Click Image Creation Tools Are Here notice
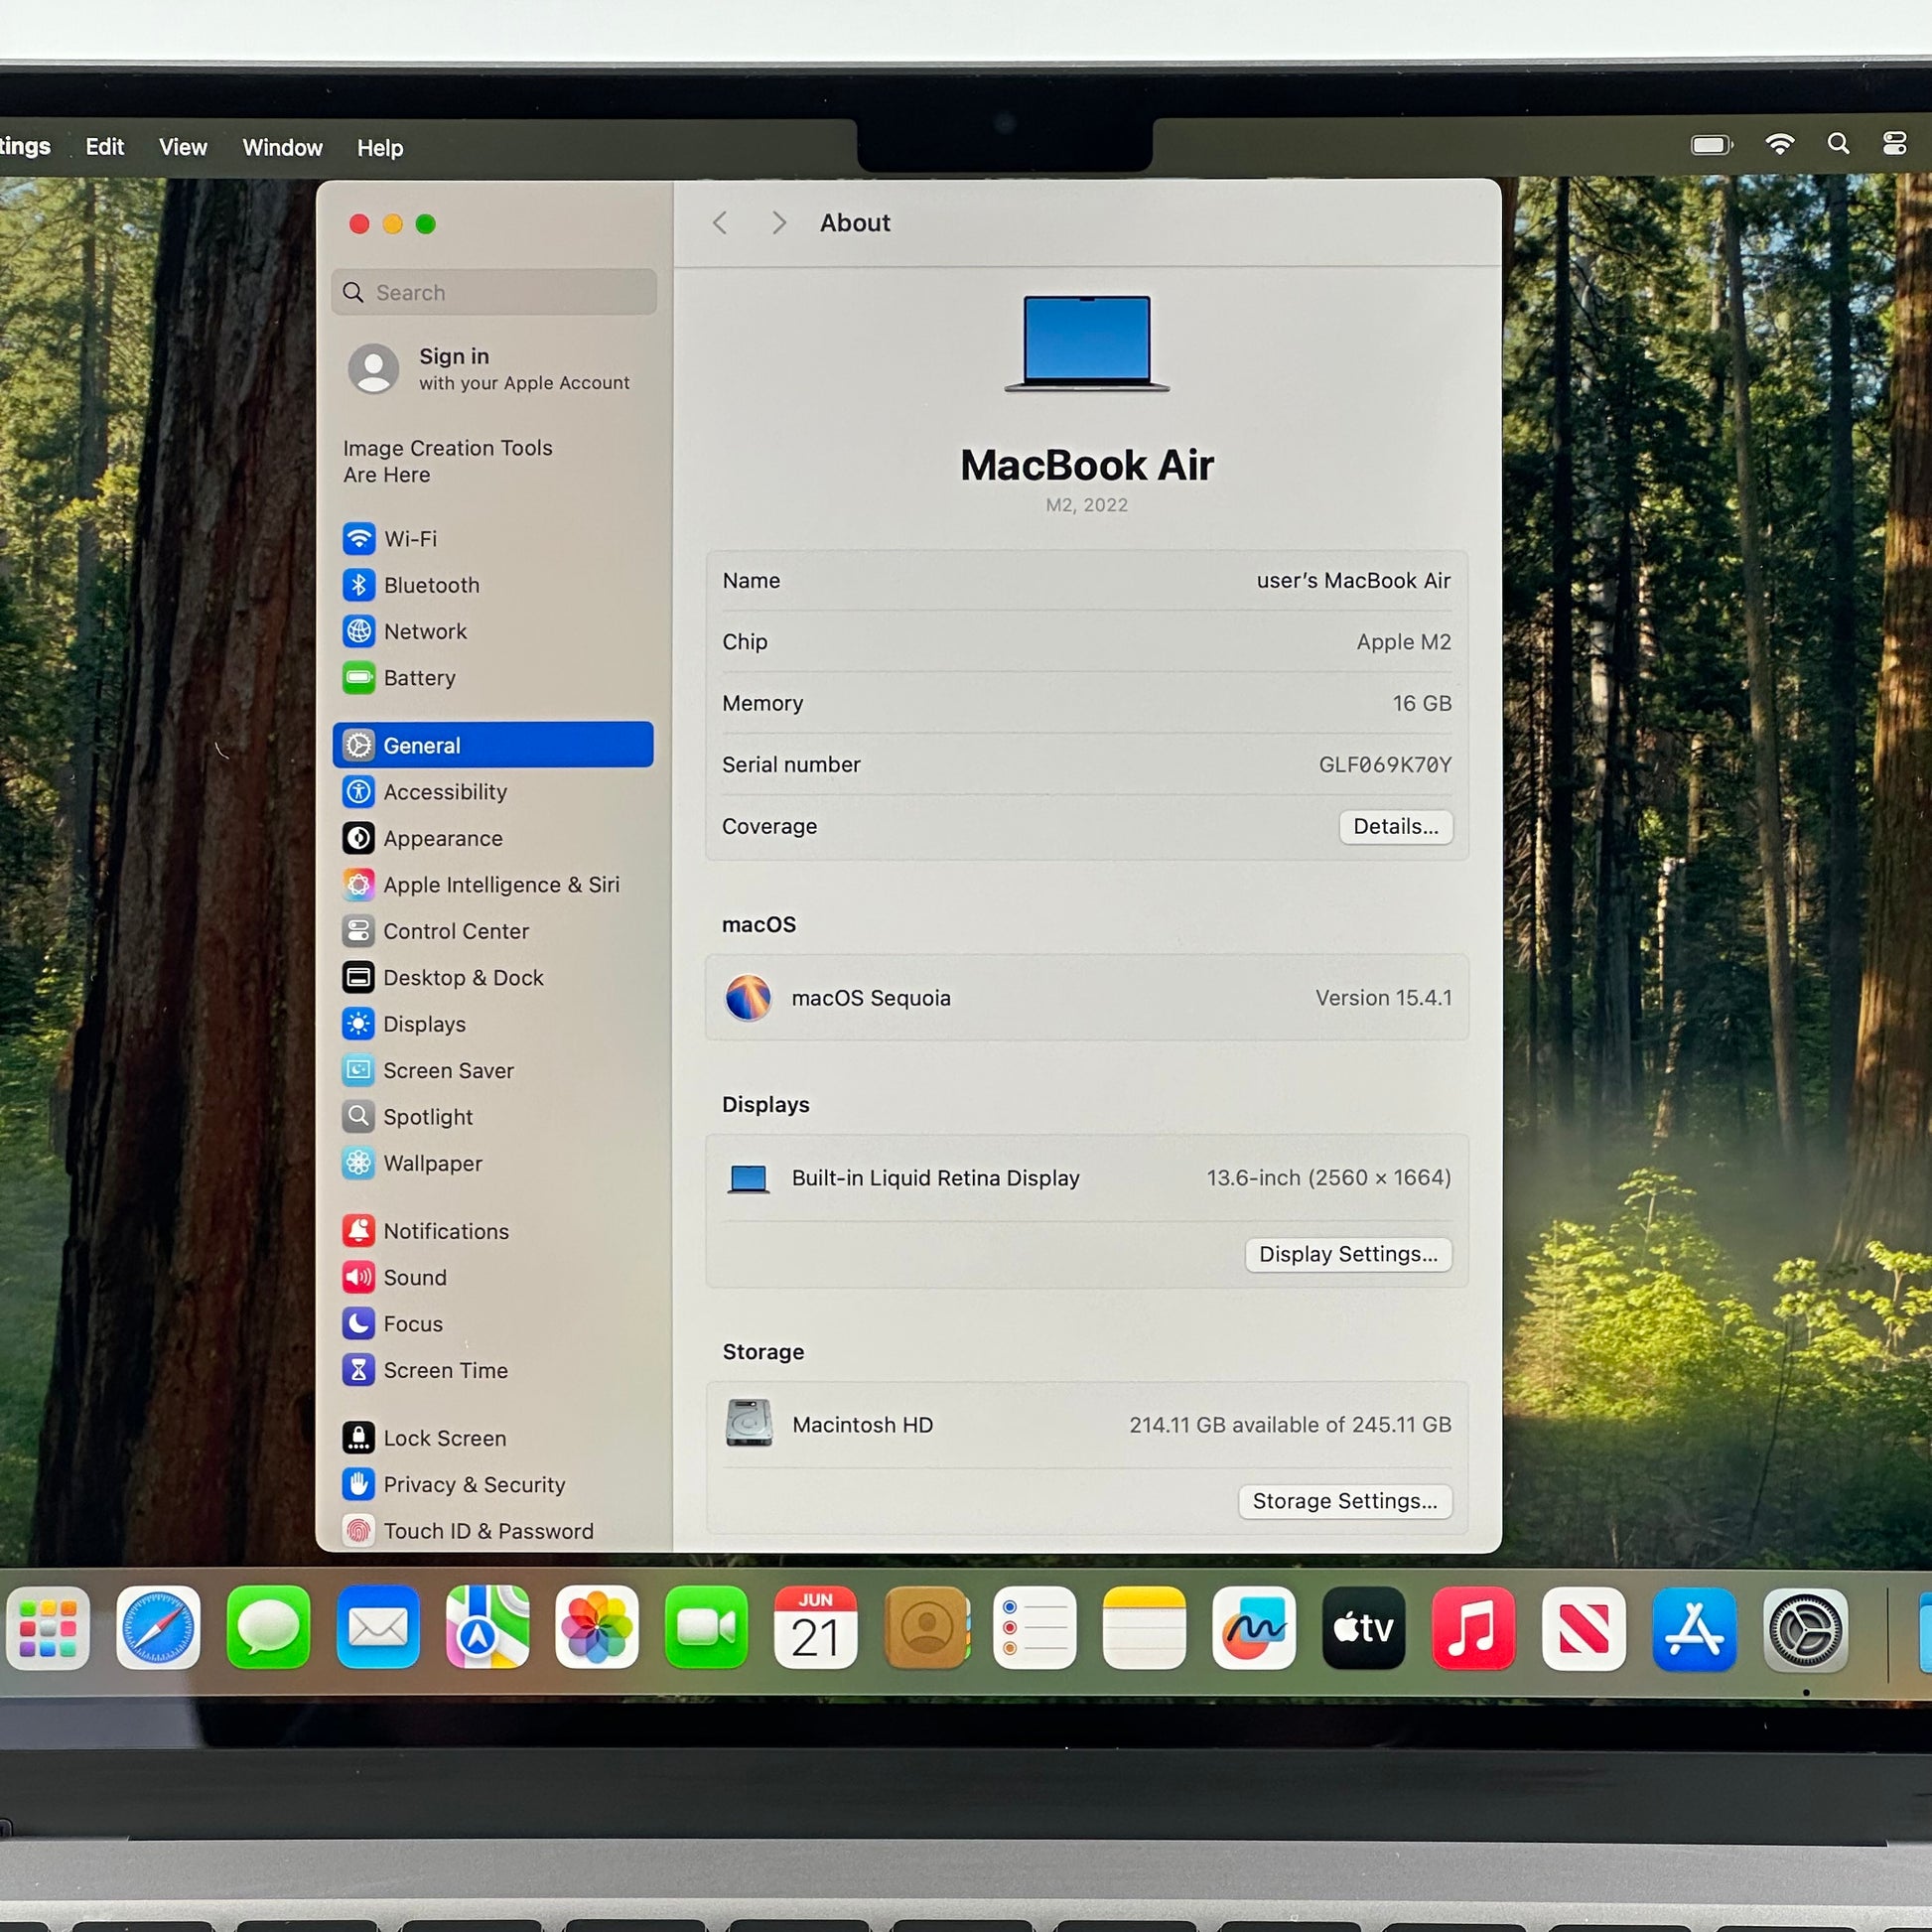This screenshot has height=1932, width=1932. tap(448, 461)
